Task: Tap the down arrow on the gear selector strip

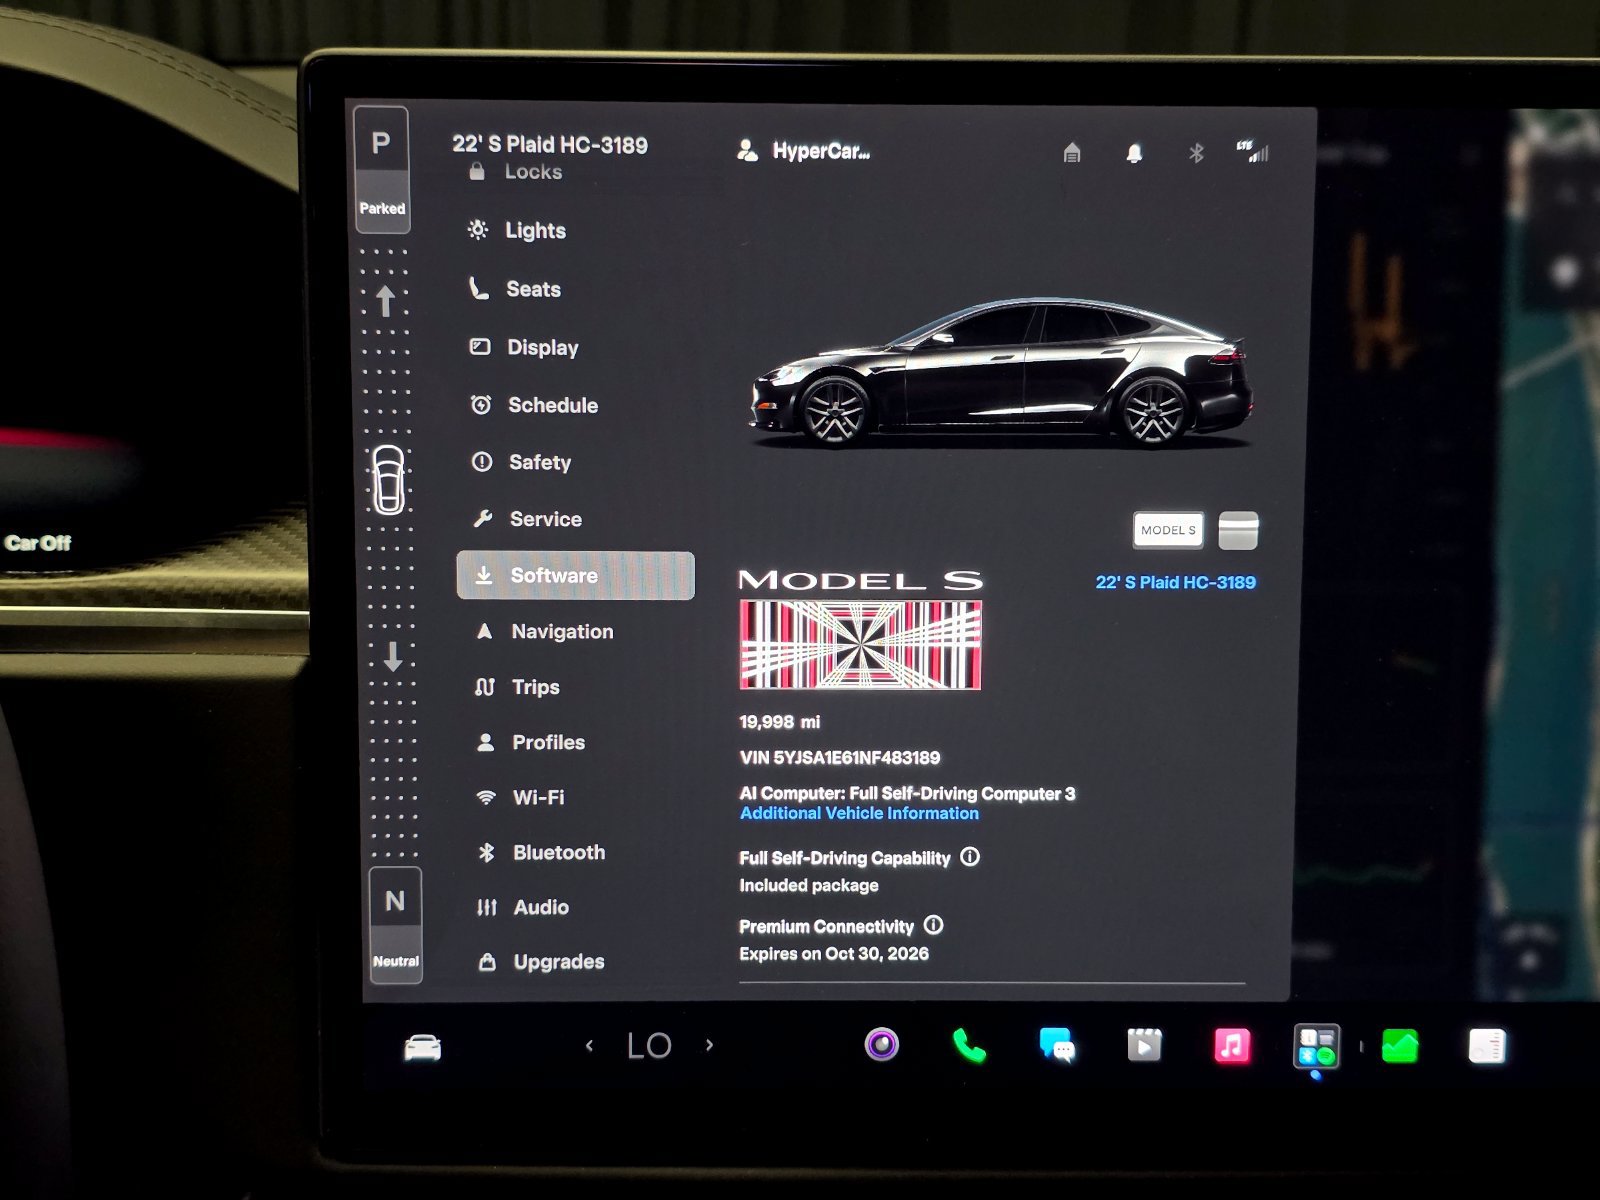Action: tap(393, 657)
